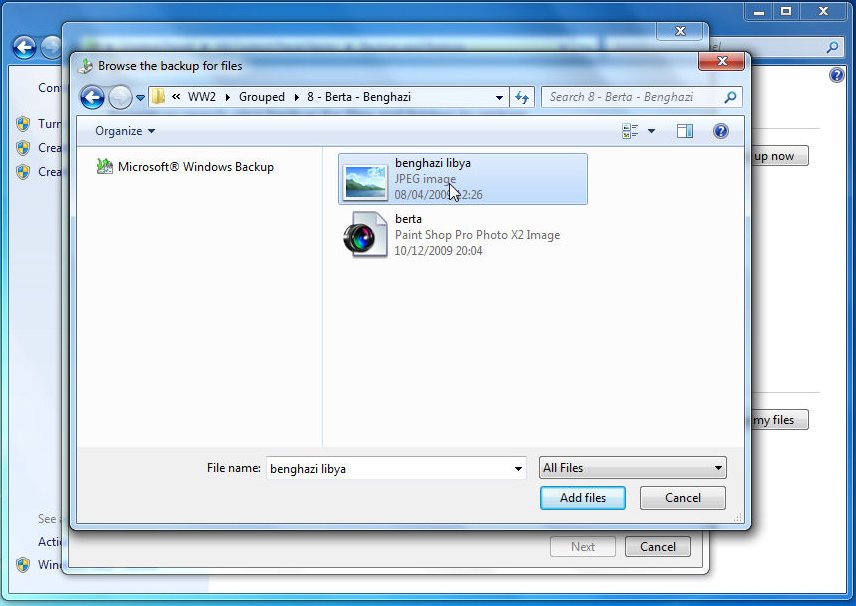Click the Add files button
The width and height of the screenshot is (856, 606).
pos(582,498)
